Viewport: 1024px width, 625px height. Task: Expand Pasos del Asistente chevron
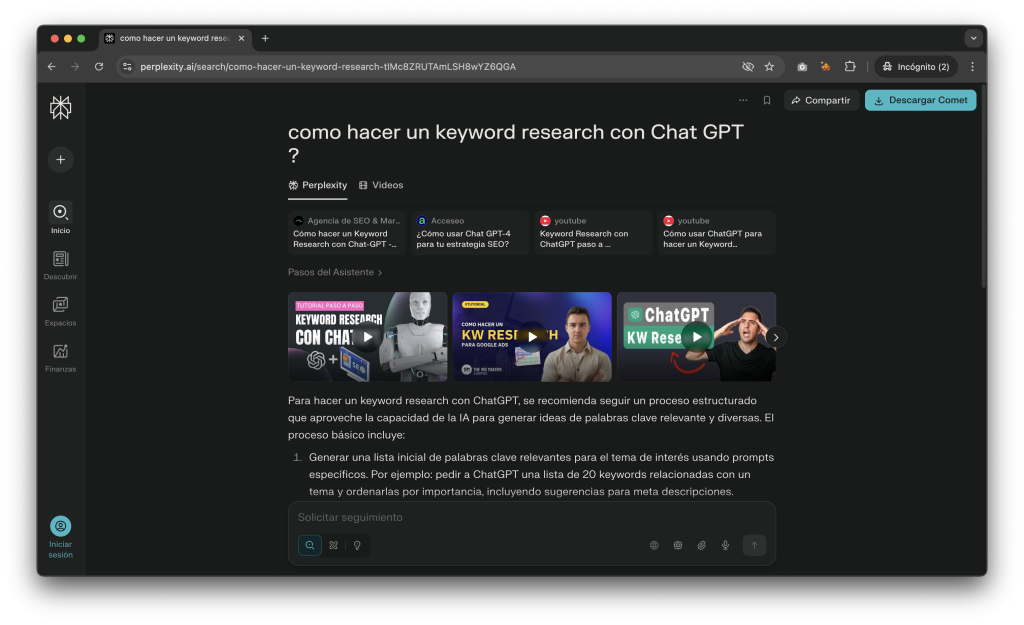[380, 272]
